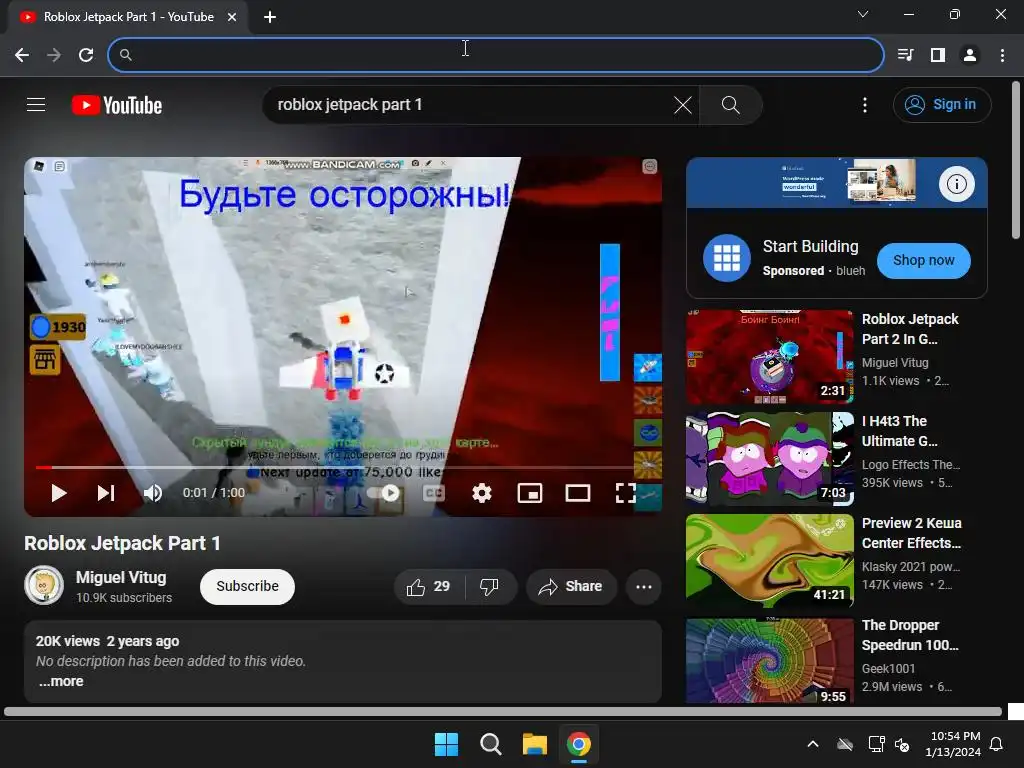Open the 10:54 PM clock and date
Screen dimensions: 1024x768
click(953, 744)
